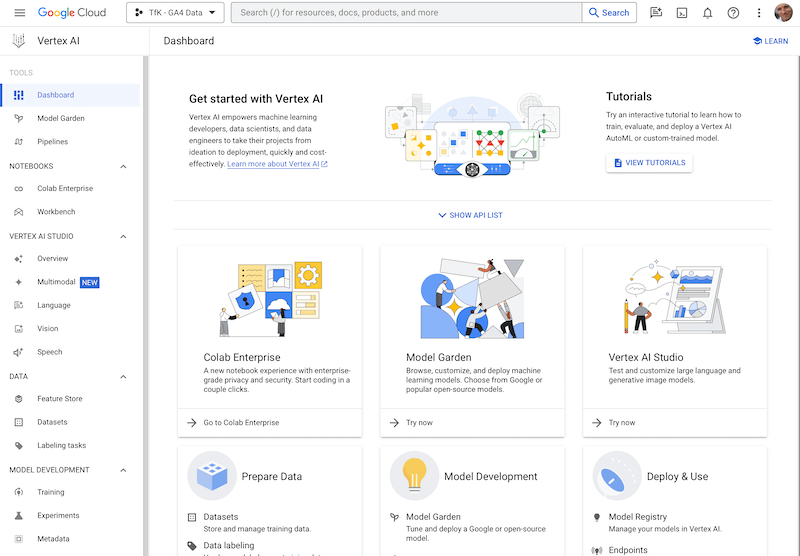Click the Model Garden sidebar icon
This screenshot has width=800, height=556.
pos(19,118)
